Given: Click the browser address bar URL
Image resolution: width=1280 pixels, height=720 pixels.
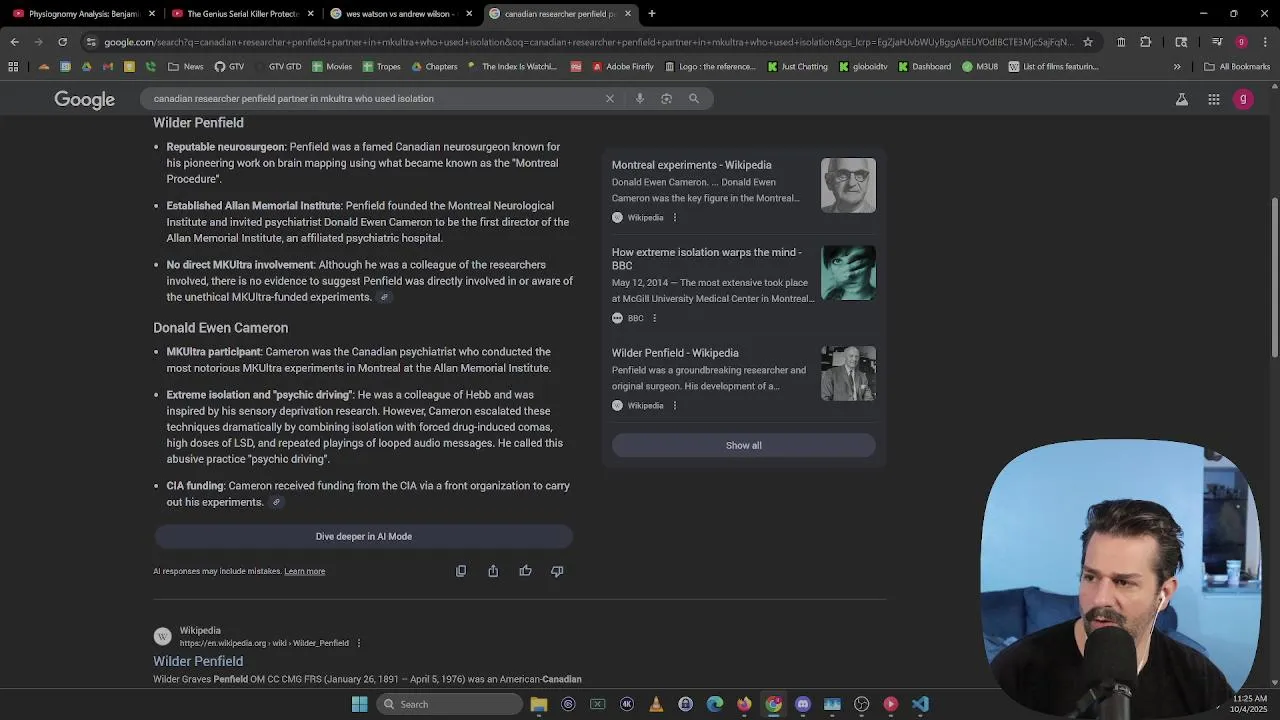Looking at the screenshot, I should point(588,42).
